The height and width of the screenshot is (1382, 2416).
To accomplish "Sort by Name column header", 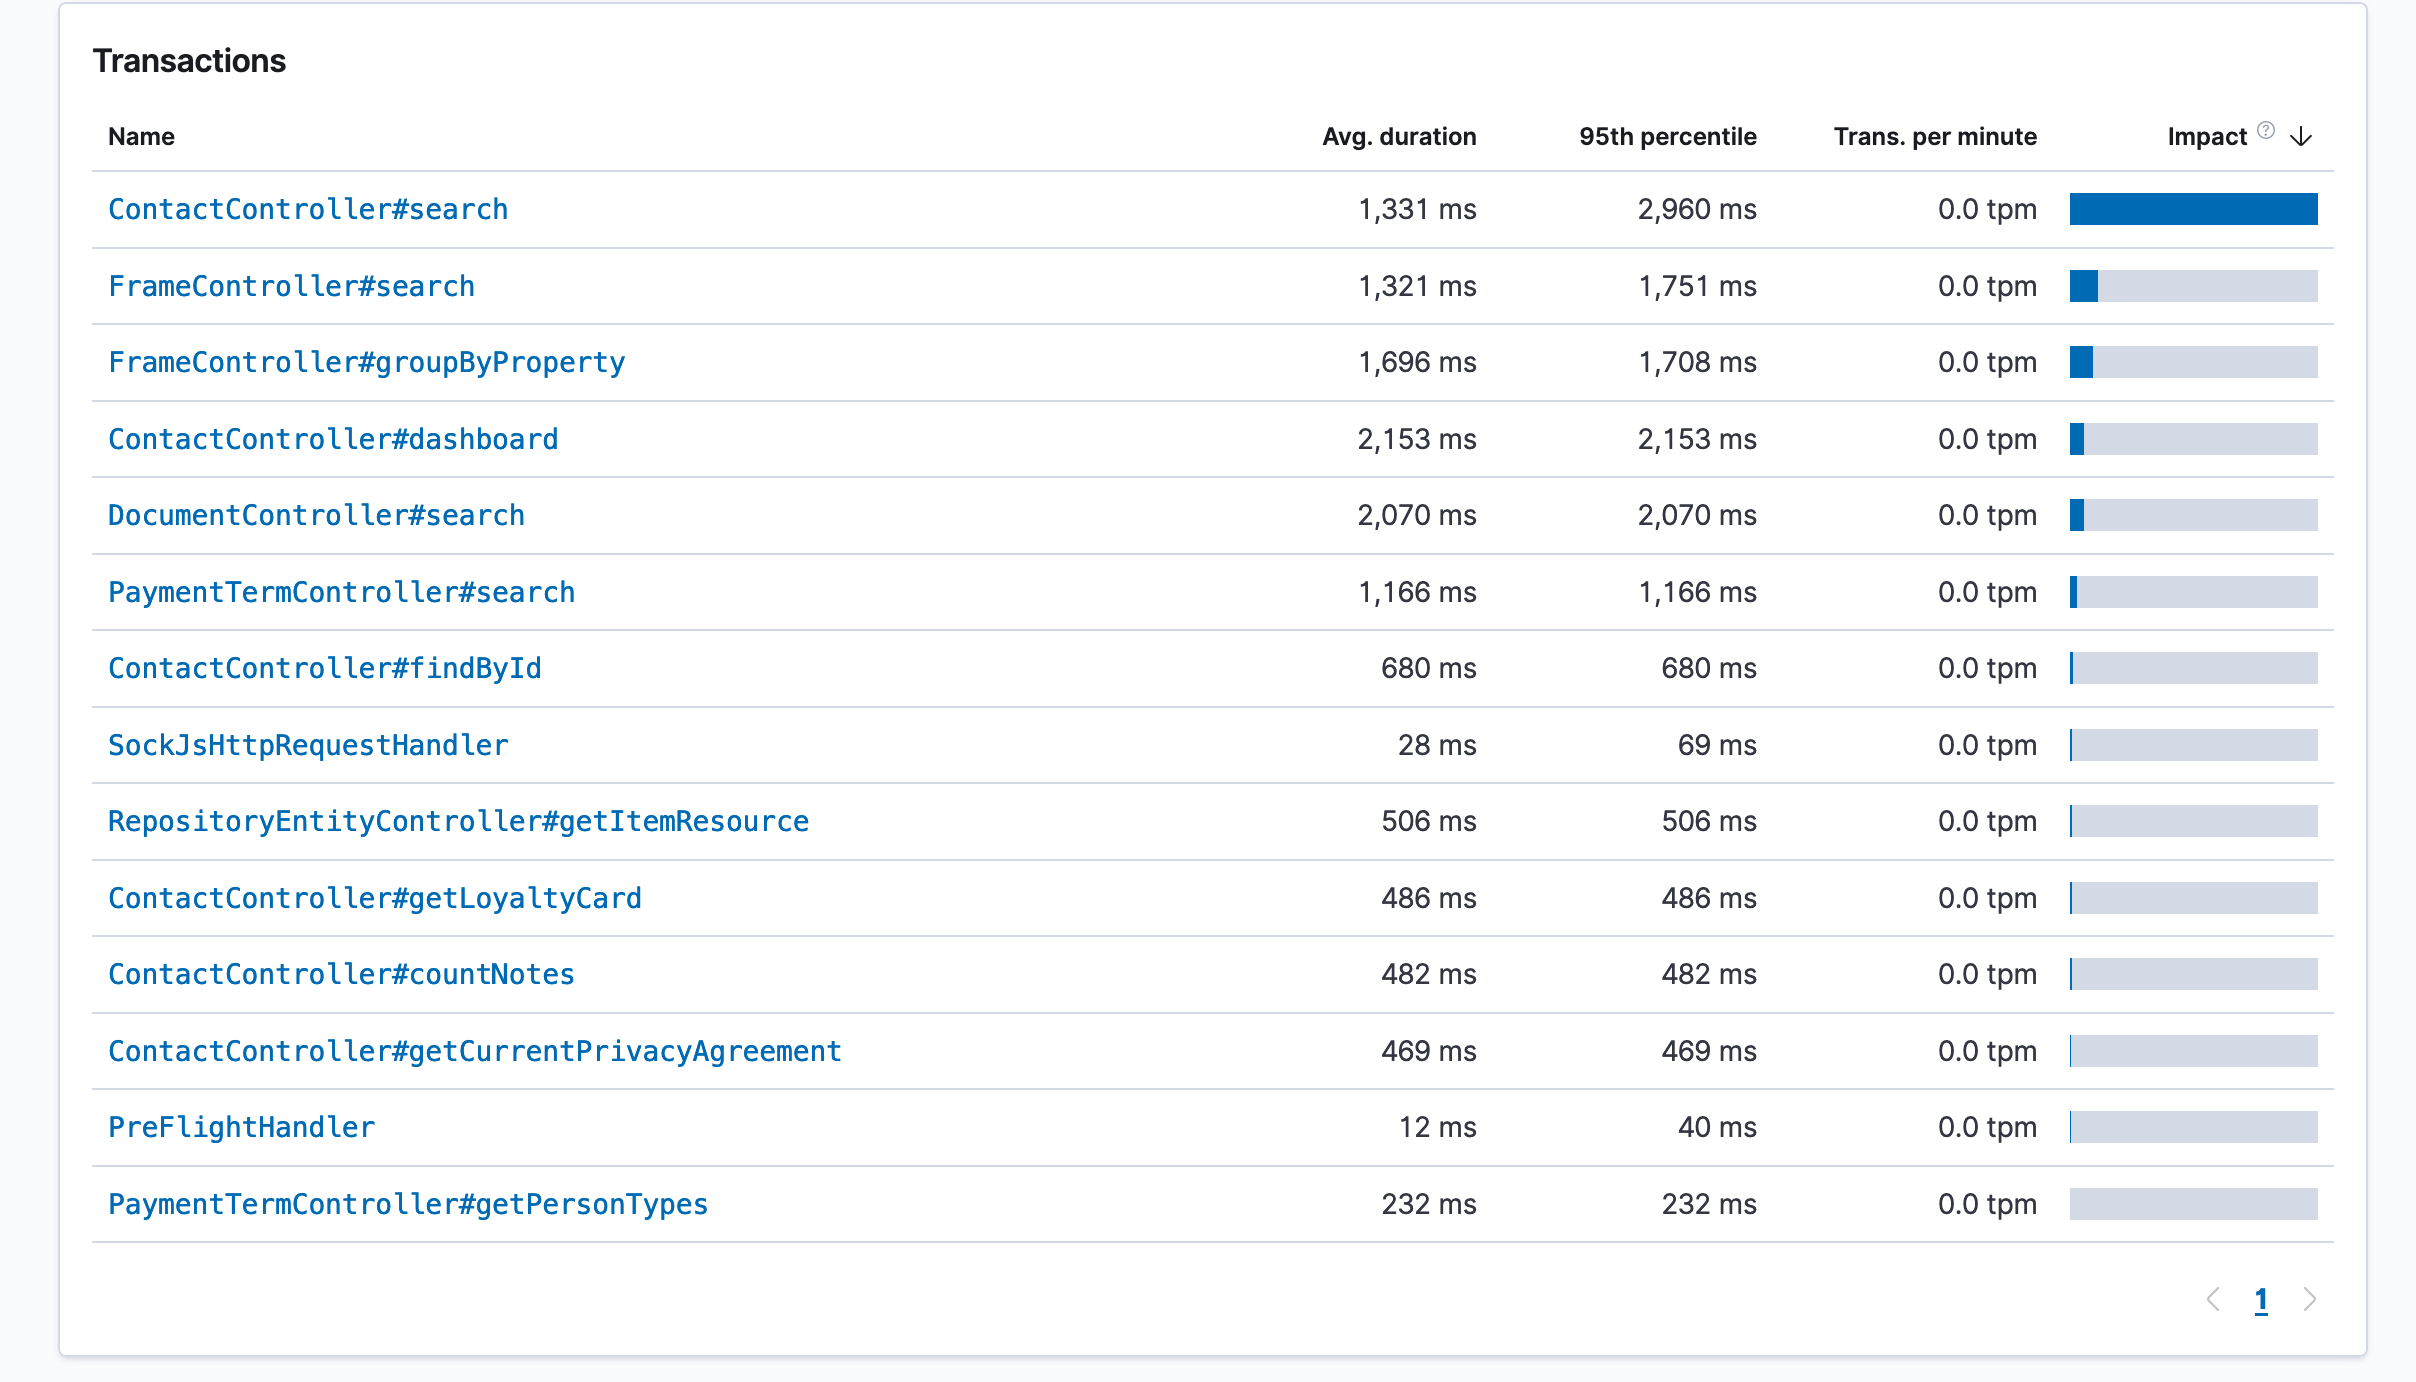I will 141,137.
